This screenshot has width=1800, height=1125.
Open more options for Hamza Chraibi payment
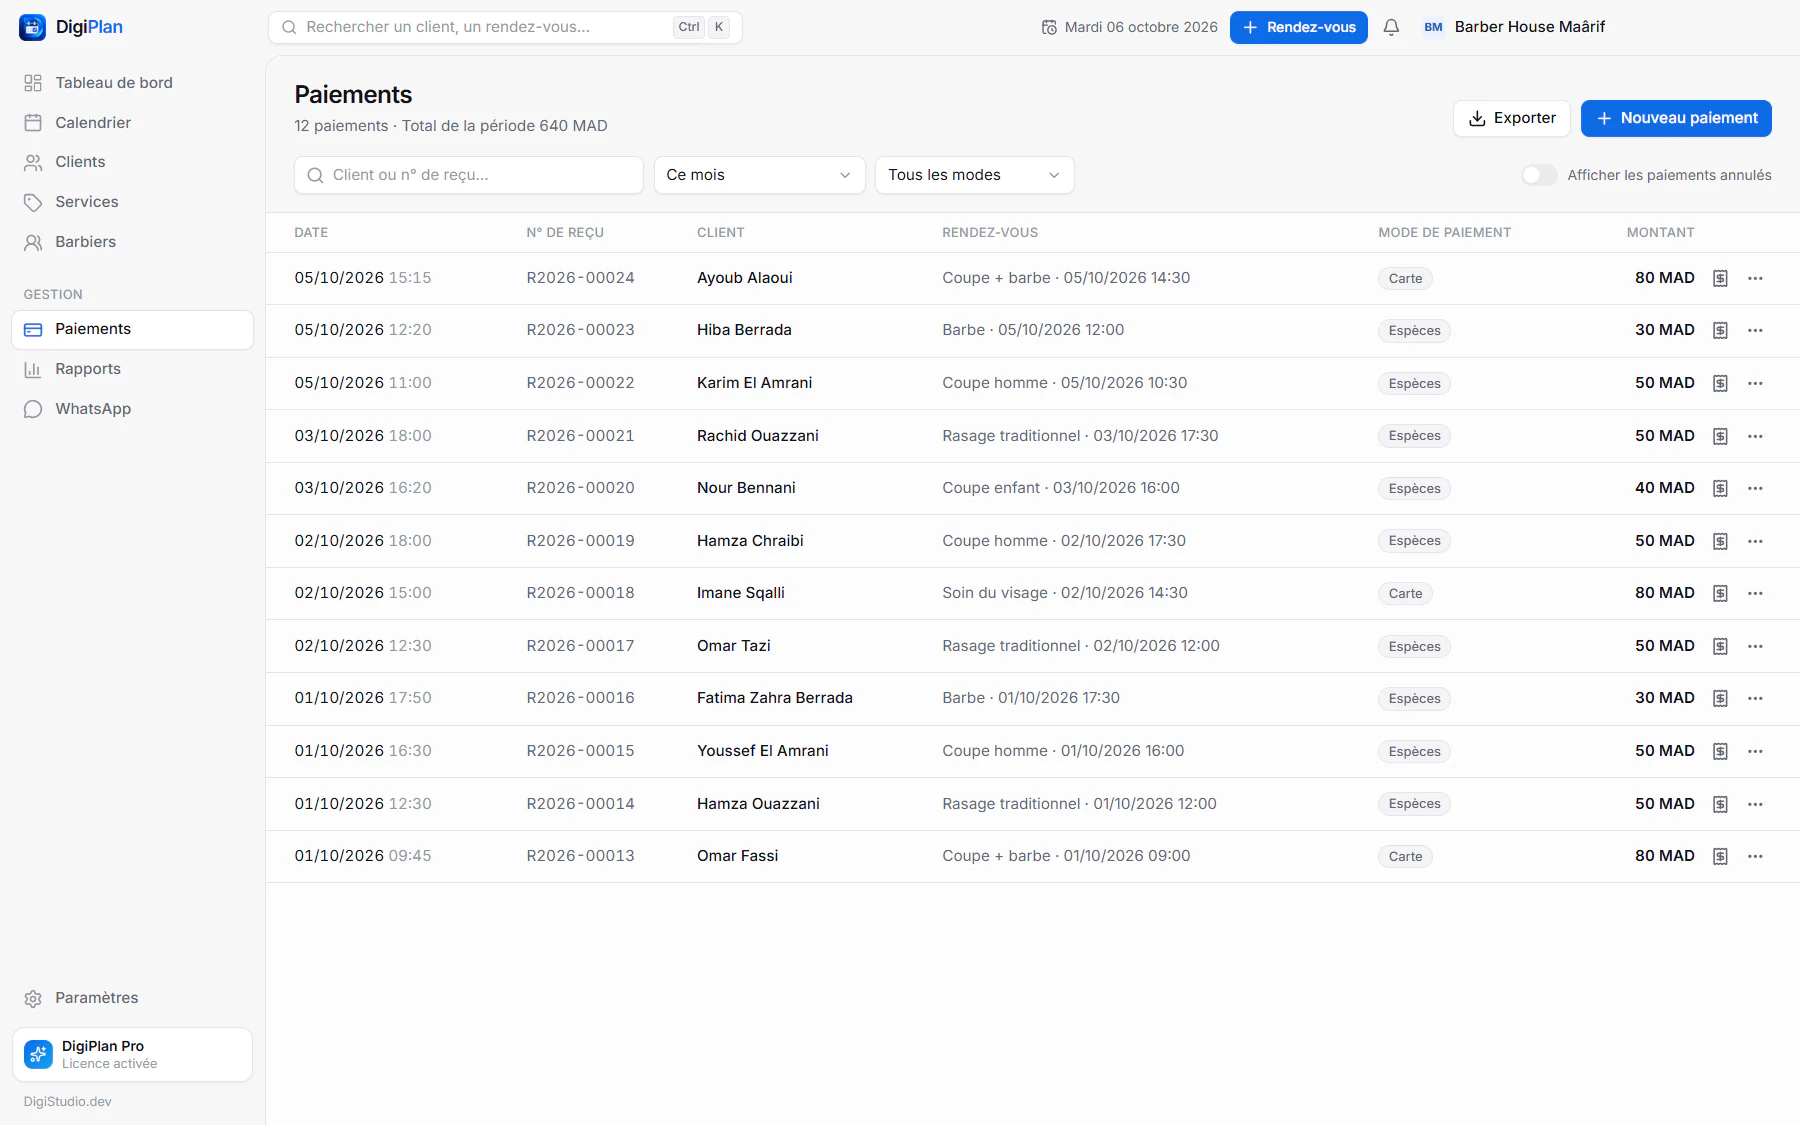pos(1755,541)
